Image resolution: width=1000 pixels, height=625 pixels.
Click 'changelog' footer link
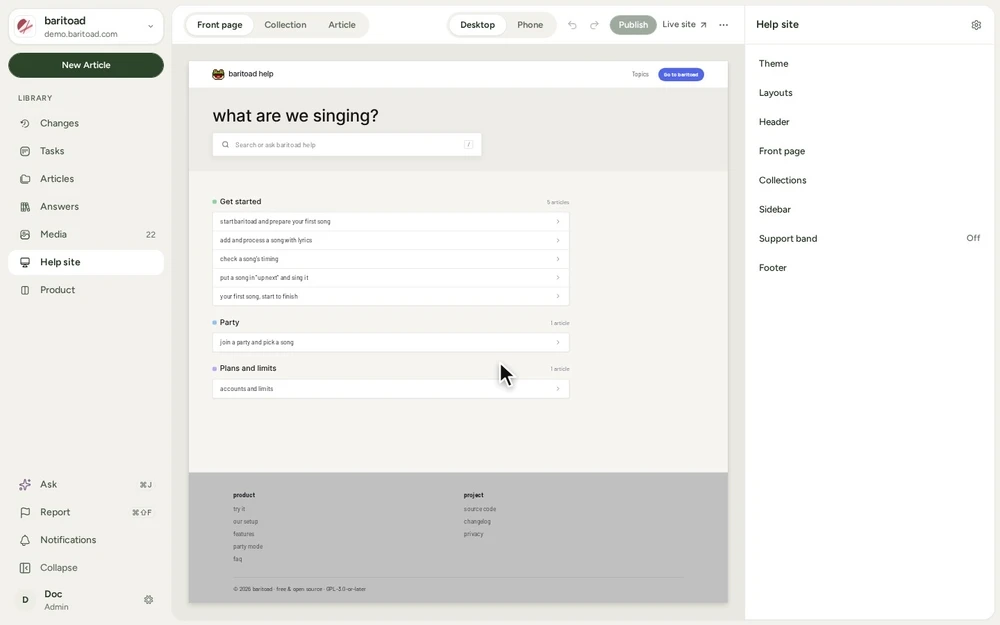click(477, 522)
